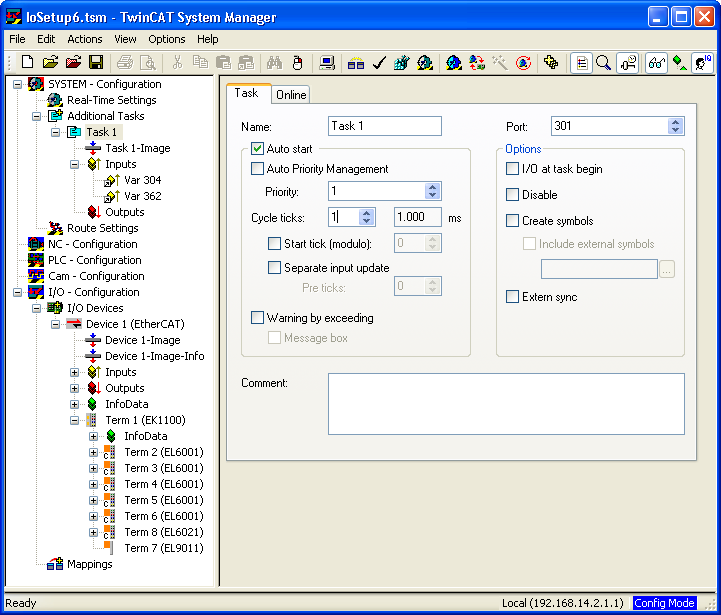721x615 pixels.
Task: Click the Generate Mappings icon
Action: 355,62
